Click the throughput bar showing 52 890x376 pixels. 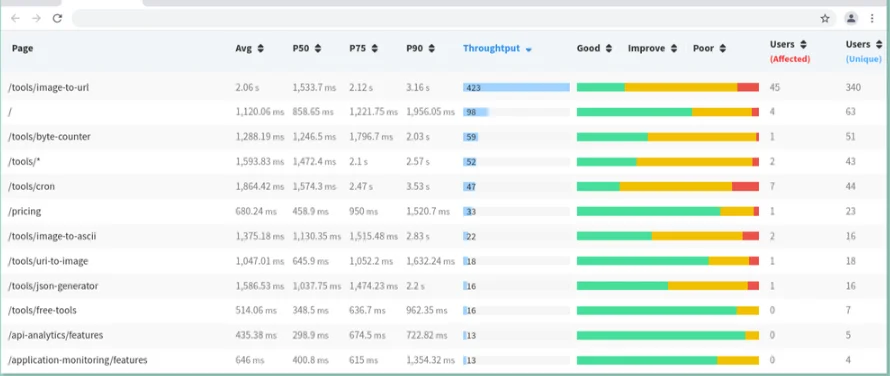tap(516, 162)
